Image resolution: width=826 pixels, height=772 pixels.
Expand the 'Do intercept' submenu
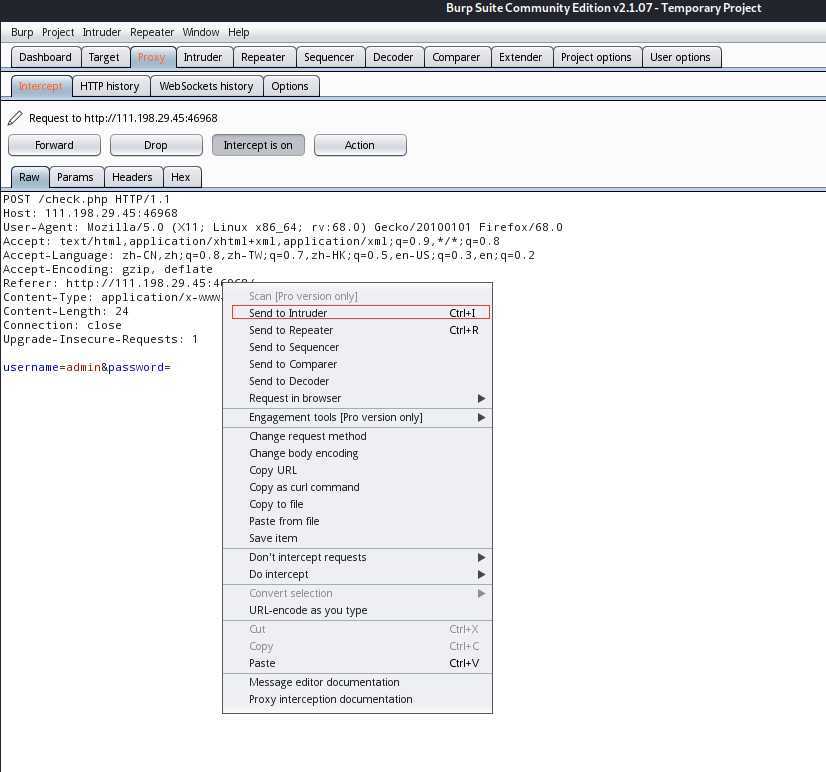358,574
